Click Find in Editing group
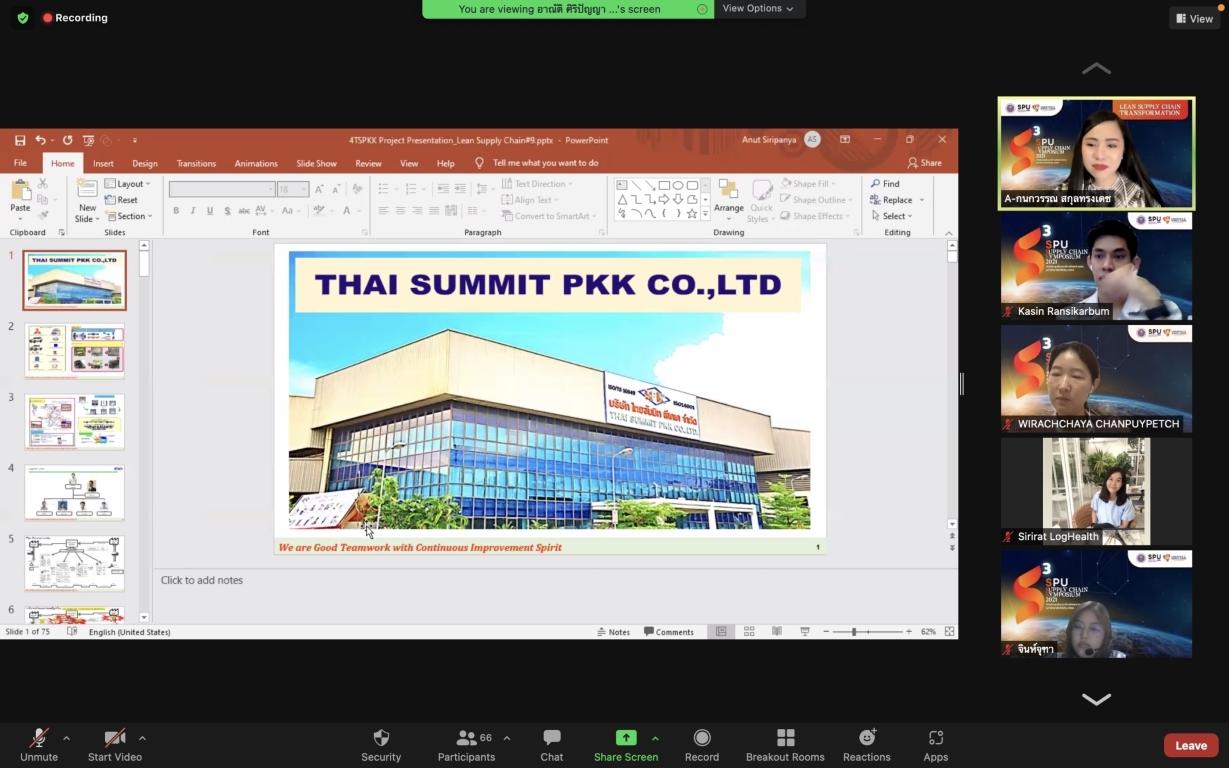The image size is (1229, 768). click(x=885, y=184)
